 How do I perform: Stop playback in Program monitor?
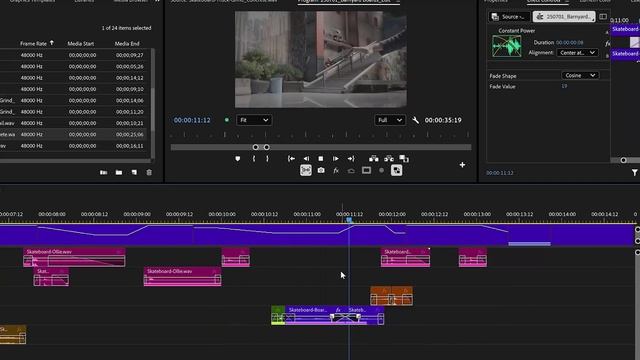pos(321,159)
